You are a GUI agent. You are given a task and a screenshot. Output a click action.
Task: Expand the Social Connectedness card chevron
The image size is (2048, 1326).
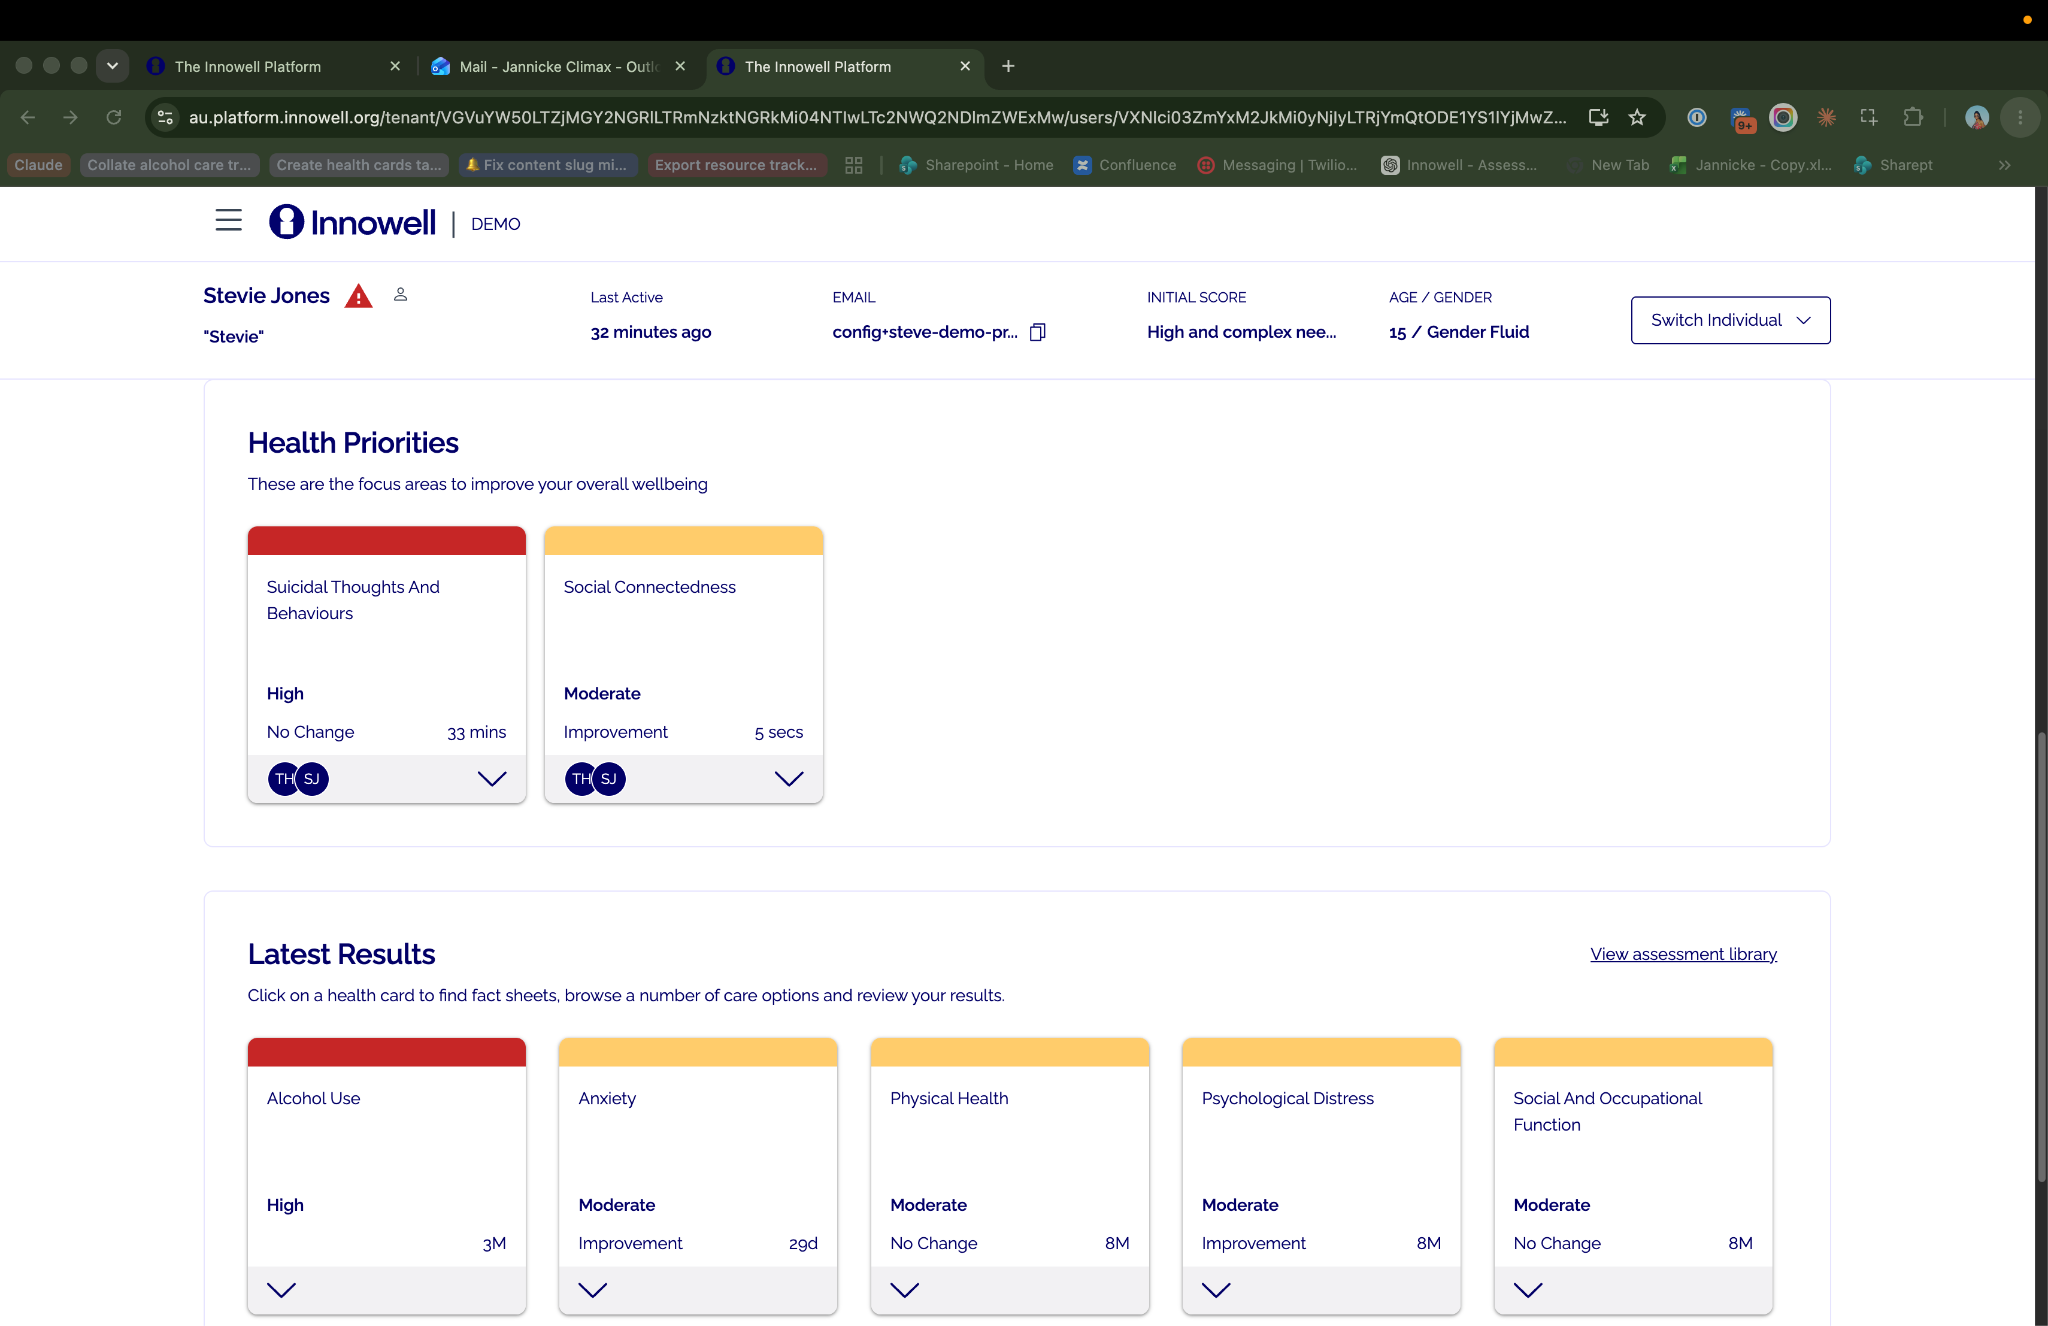789,779
